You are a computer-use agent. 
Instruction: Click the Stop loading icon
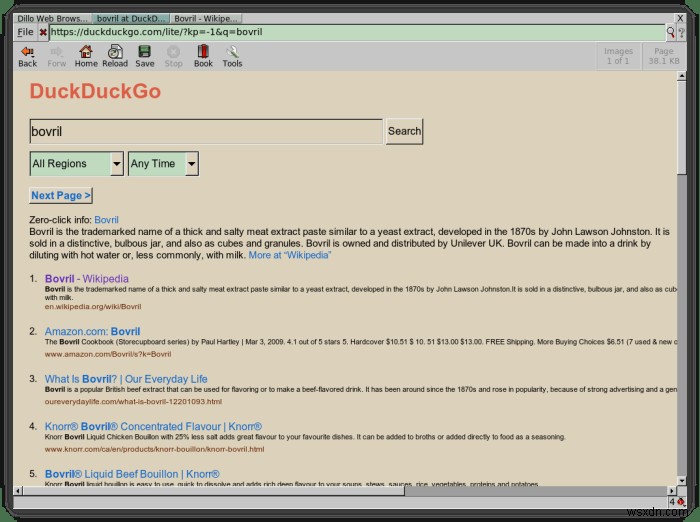coord(173,56)
